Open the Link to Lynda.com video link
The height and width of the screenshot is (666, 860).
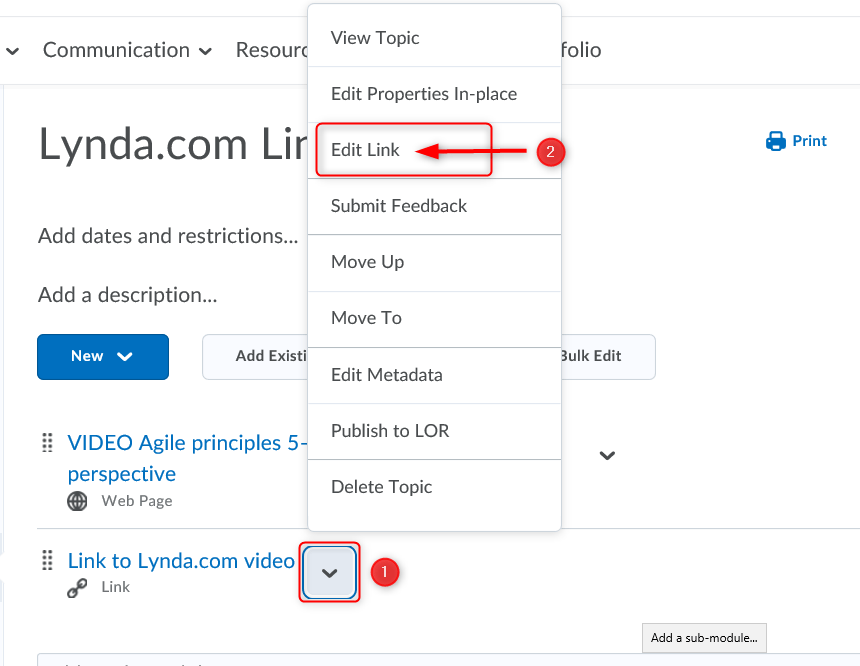(x=181, y=561)
